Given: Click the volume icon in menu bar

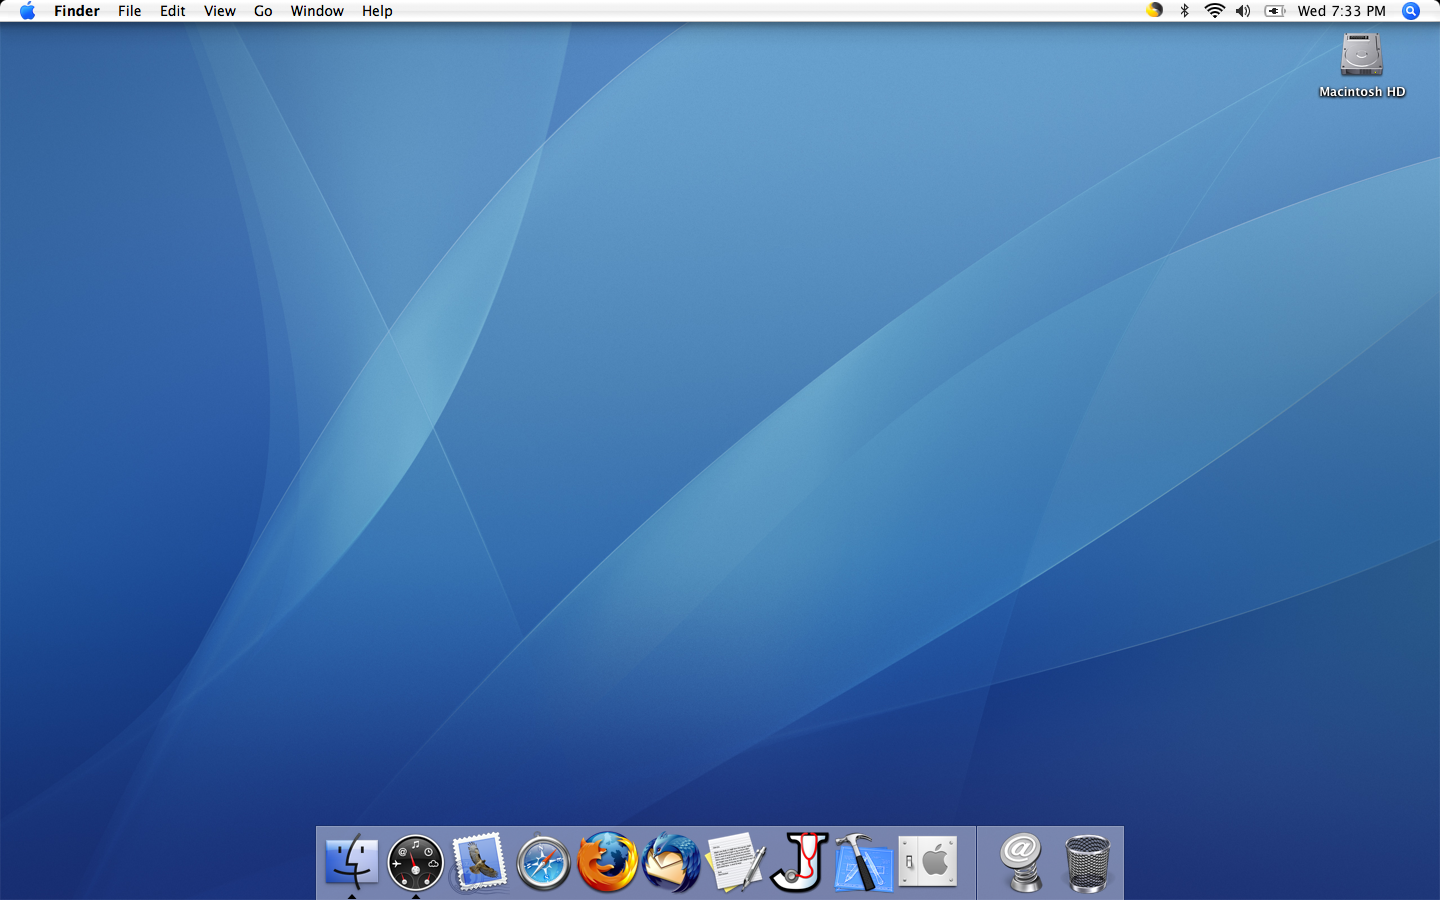Looking at the screenshot, I should 1243,11.
